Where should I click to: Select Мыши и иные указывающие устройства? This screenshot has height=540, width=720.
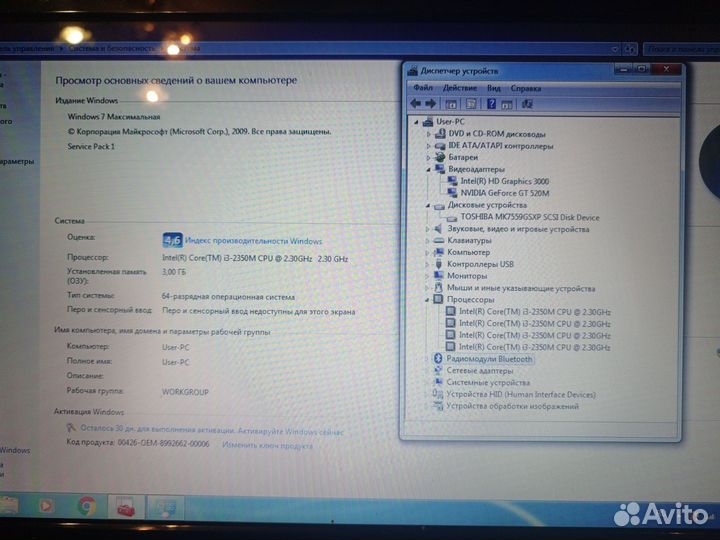521,289
